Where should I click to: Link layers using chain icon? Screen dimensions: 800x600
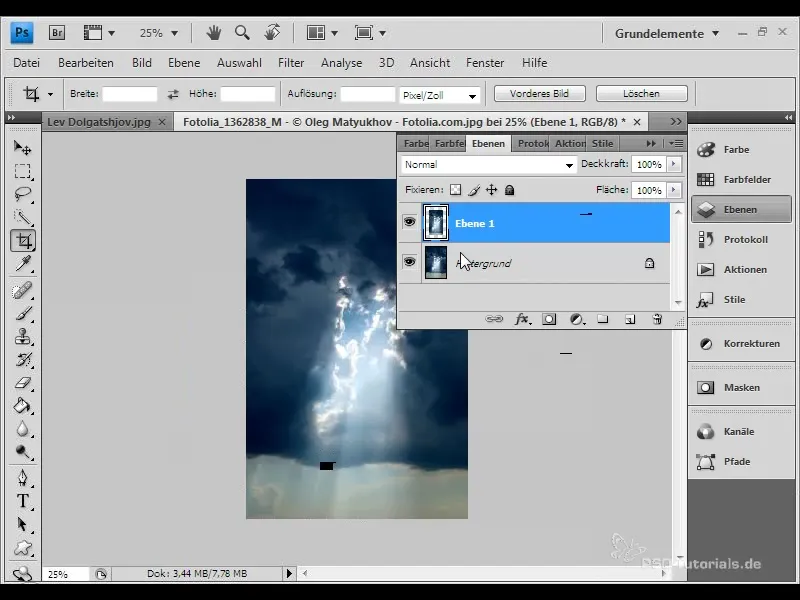(x=493, y=319)
